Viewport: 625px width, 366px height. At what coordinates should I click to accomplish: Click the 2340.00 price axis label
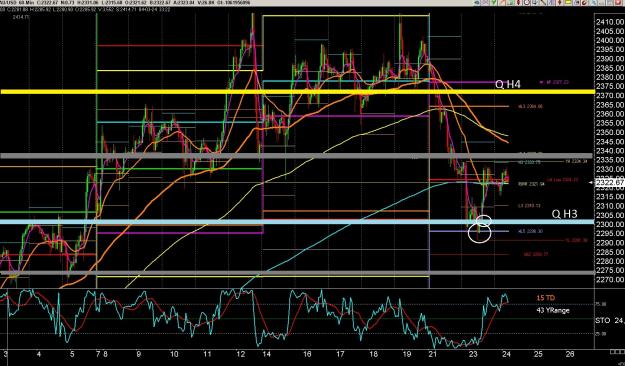coord(610,151)
